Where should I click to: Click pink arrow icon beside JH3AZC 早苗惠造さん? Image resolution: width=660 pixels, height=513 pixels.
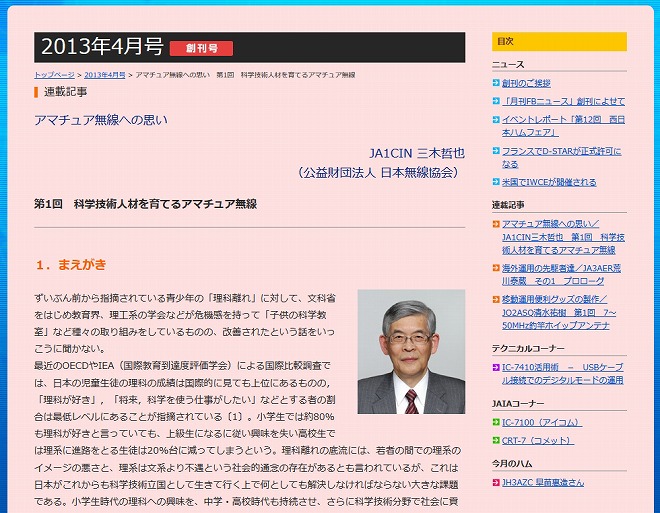point(496,482)
